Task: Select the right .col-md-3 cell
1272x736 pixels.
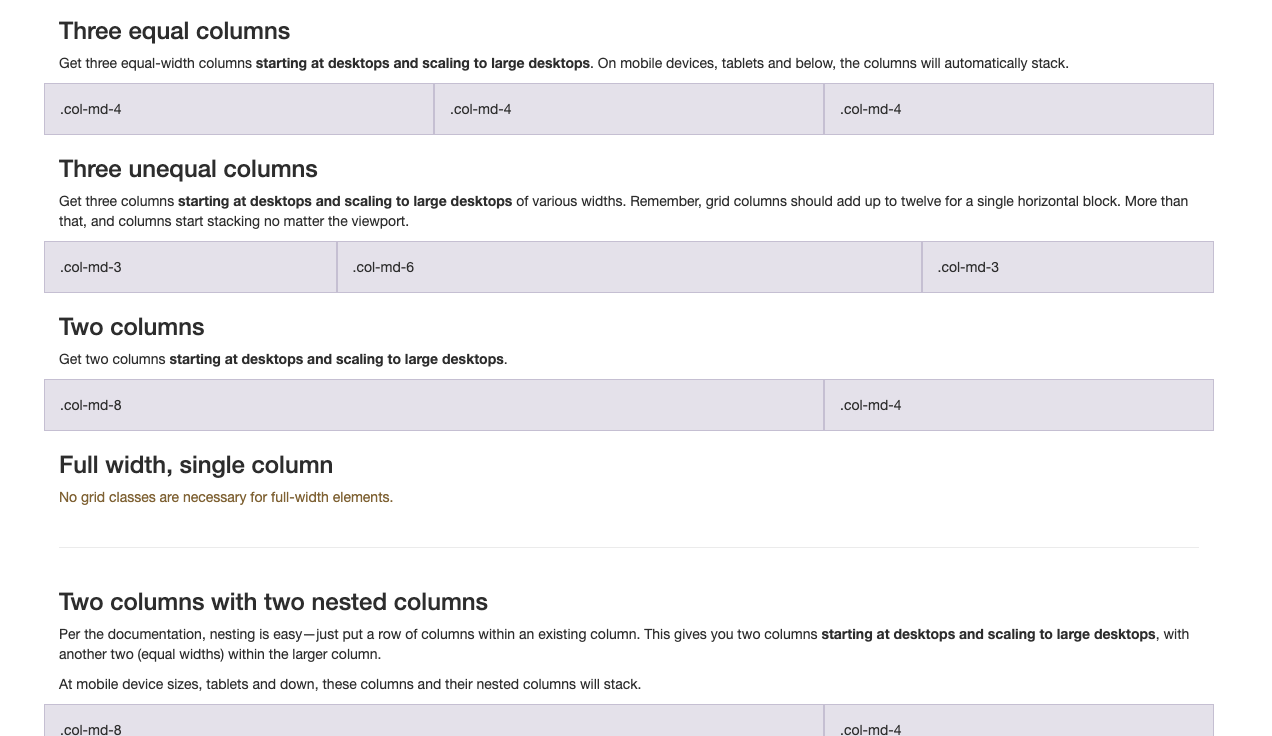Action: click(1068, 267)
